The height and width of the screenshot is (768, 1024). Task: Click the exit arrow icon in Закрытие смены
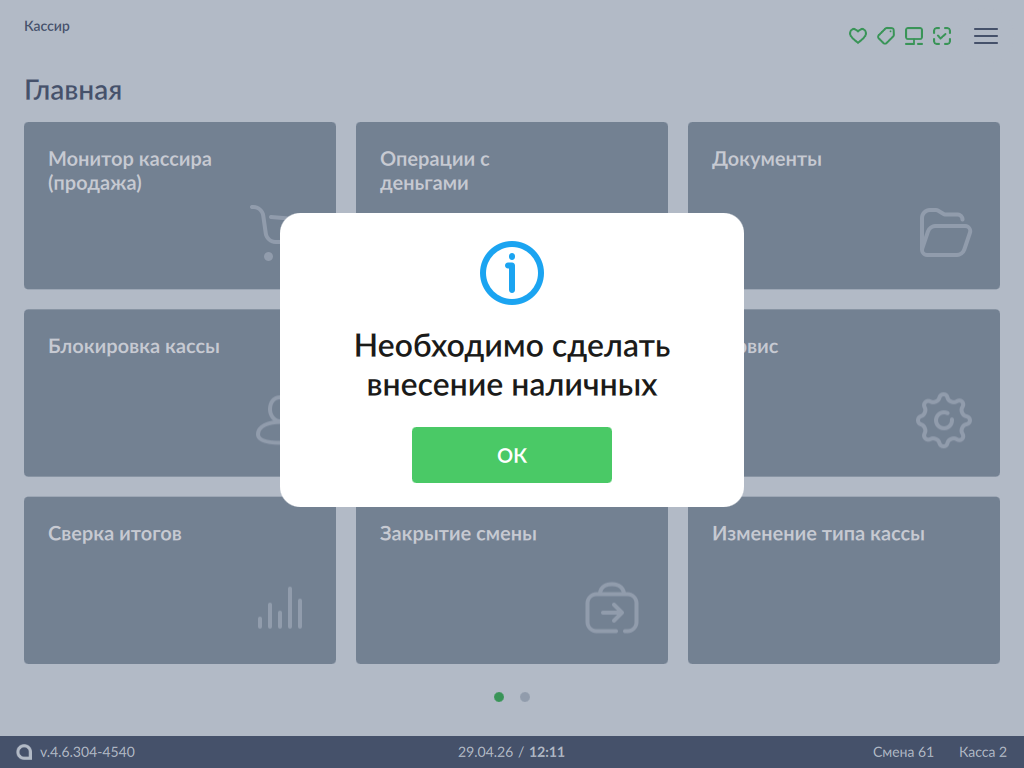click(612, 608)
